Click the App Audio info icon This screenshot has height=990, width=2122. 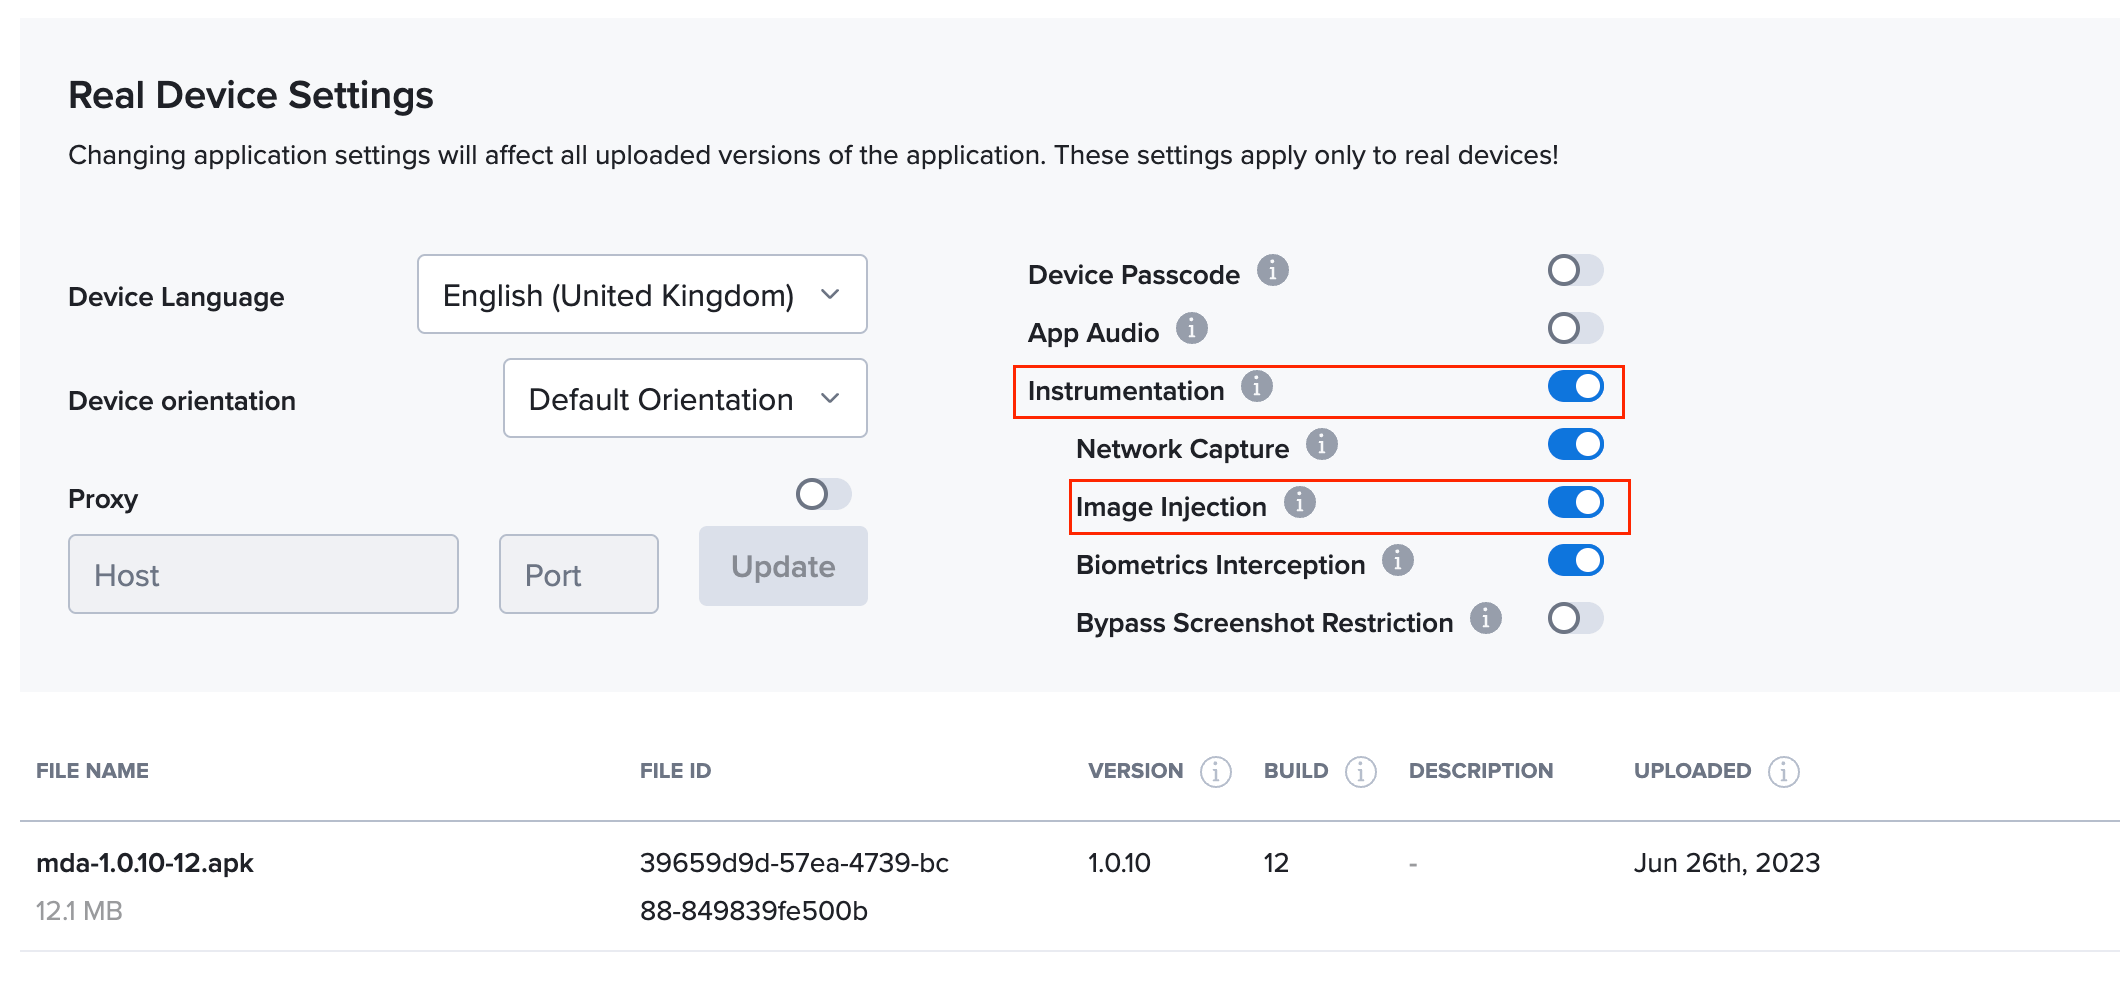click(x=1192, y=328)
